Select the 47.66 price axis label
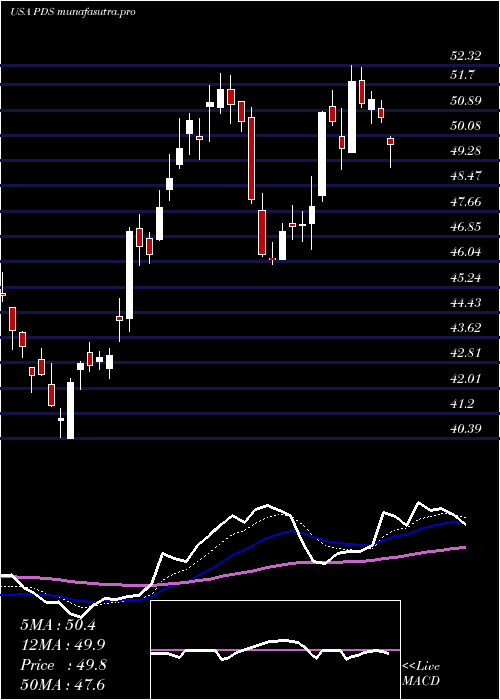500x700 pixels. (466, 202)
